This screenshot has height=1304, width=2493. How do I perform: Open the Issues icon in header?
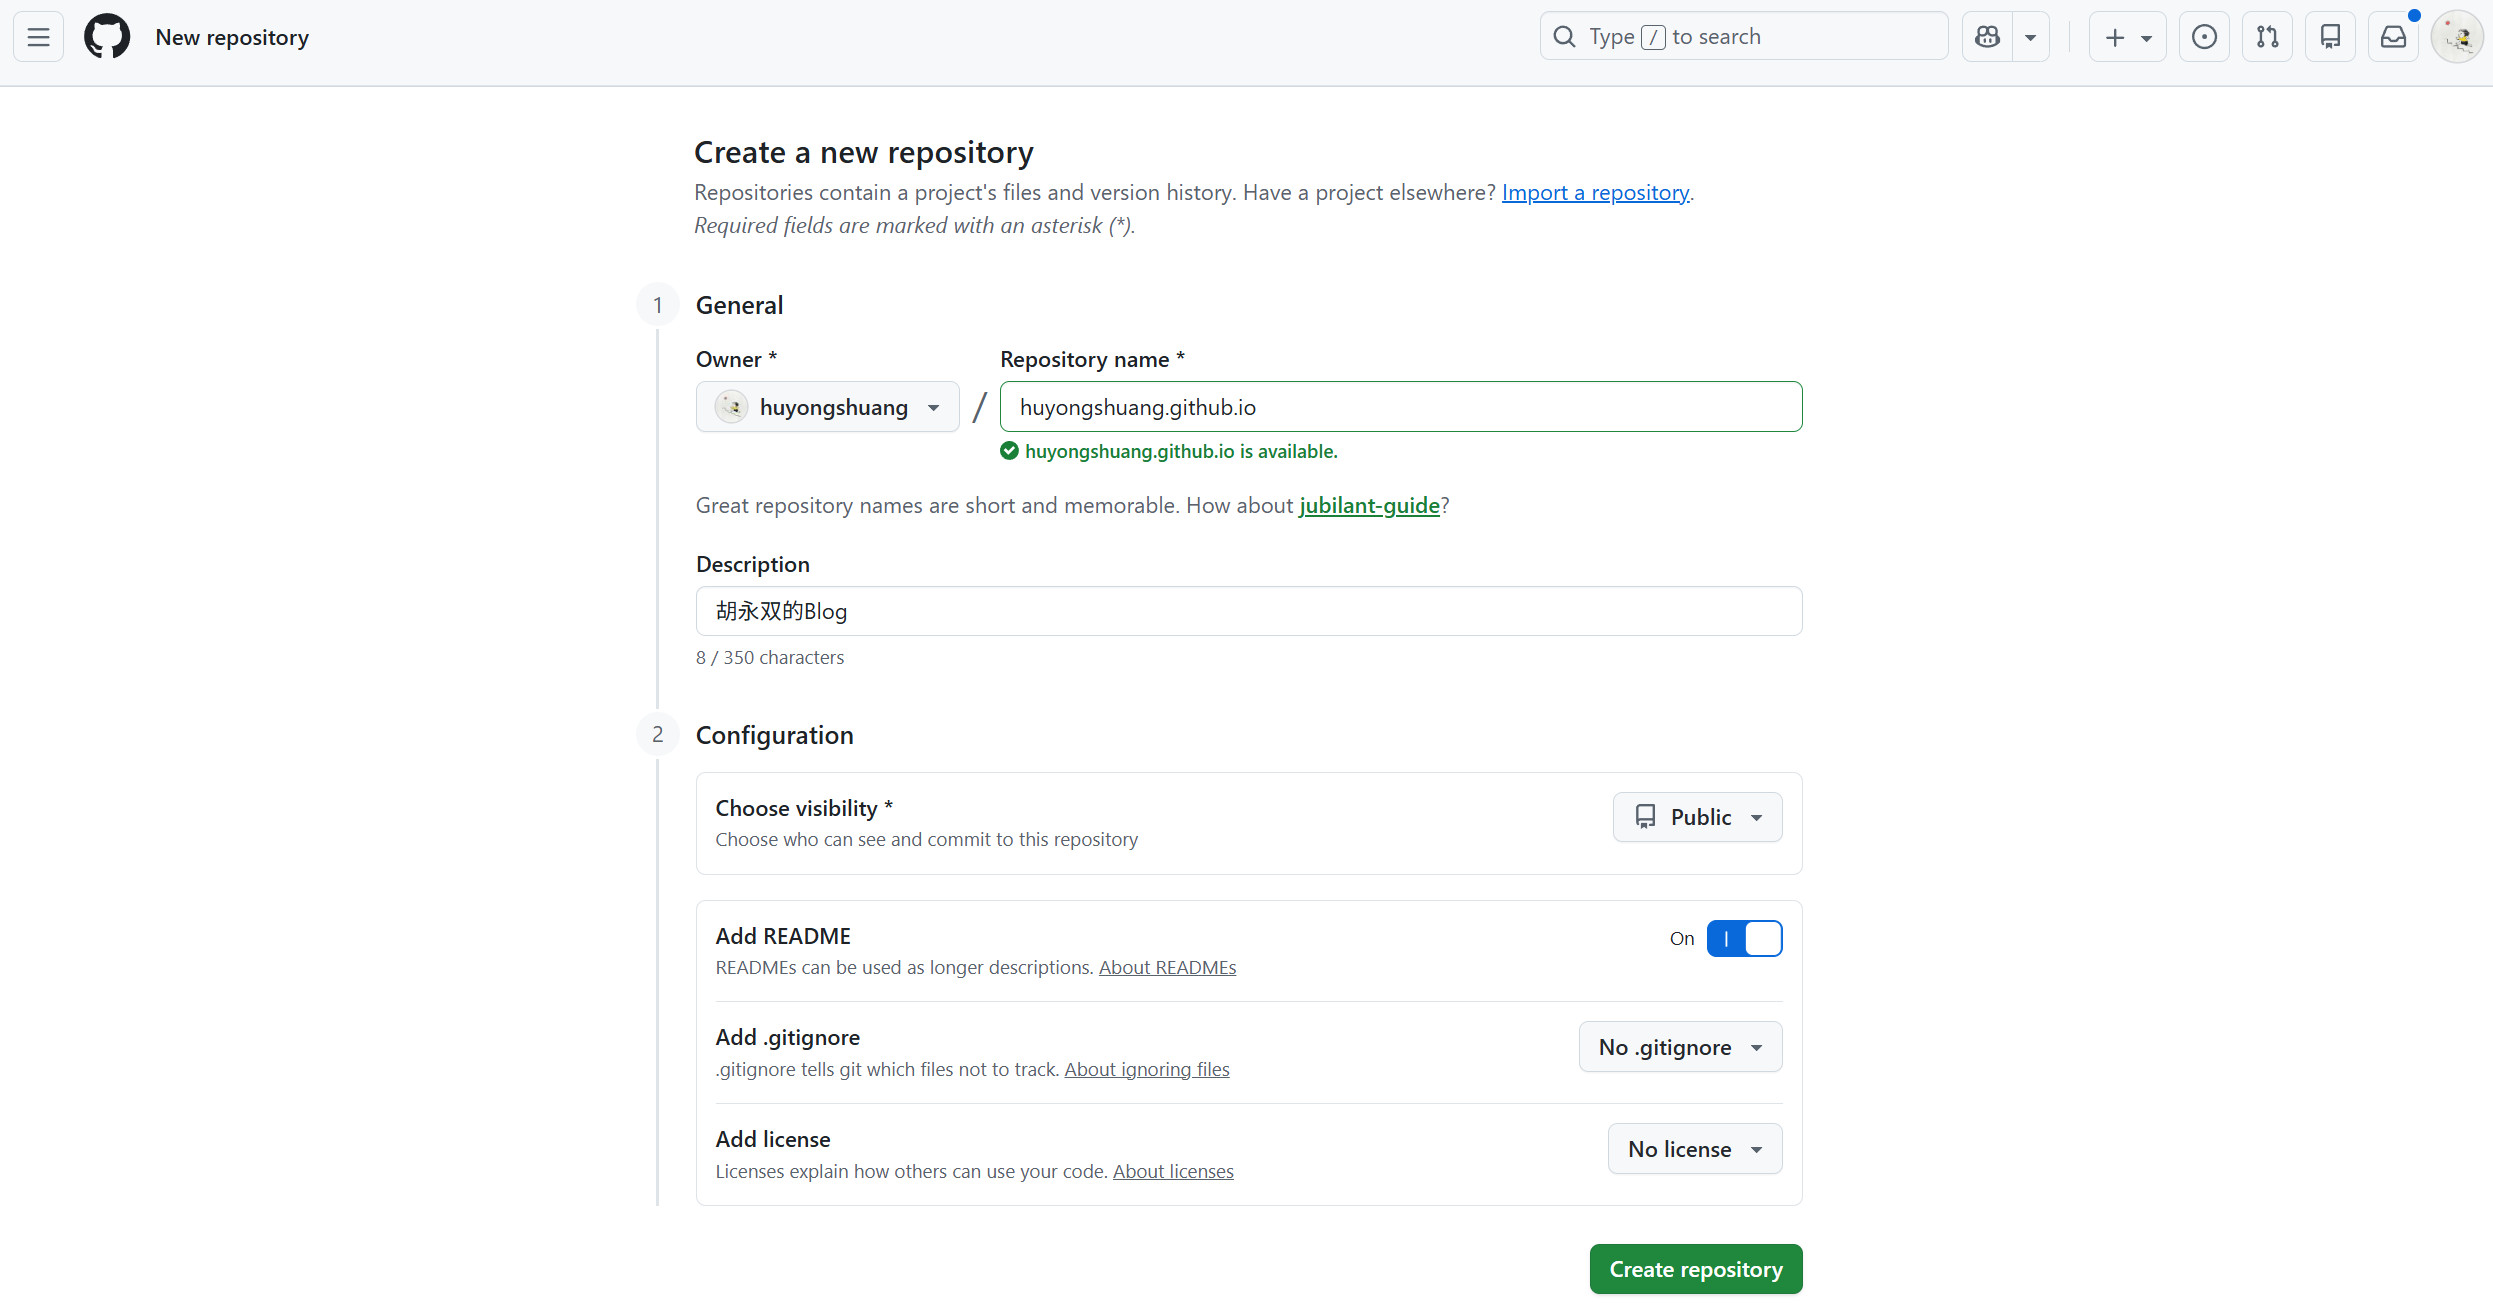point(2204,37)
